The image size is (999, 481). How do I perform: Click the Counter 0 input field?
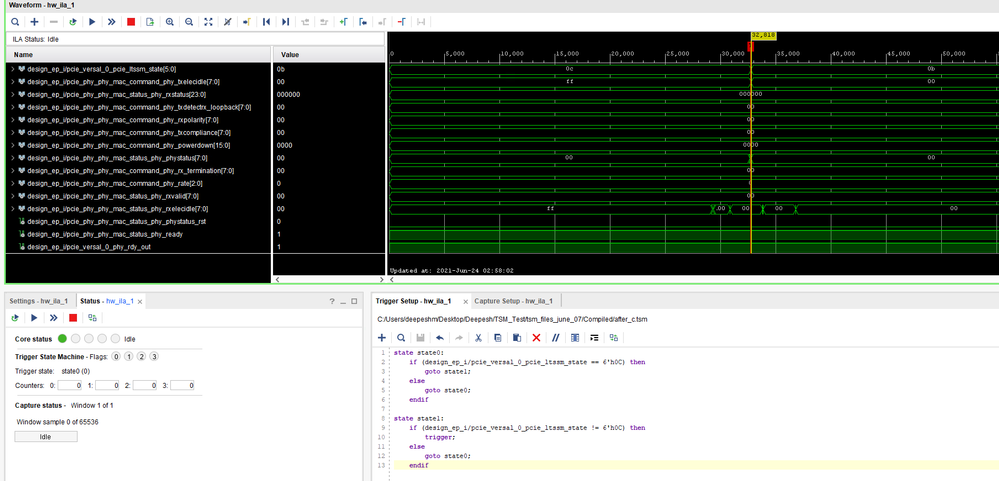click(70, 385)
